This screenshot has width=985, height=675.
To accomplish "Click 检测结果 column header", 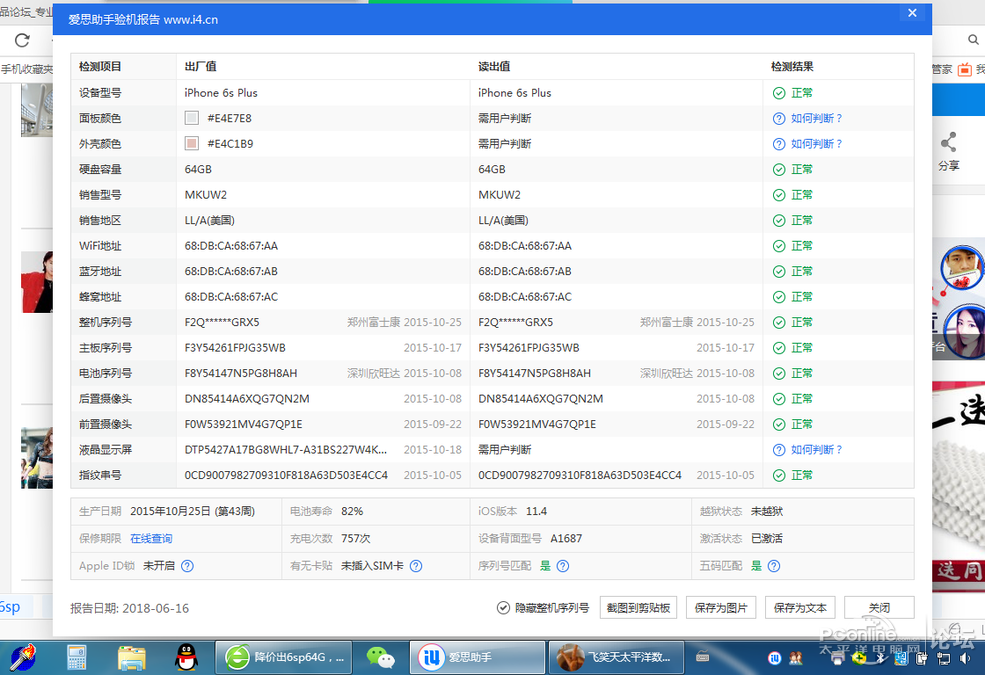I will (x=792, y=67).
